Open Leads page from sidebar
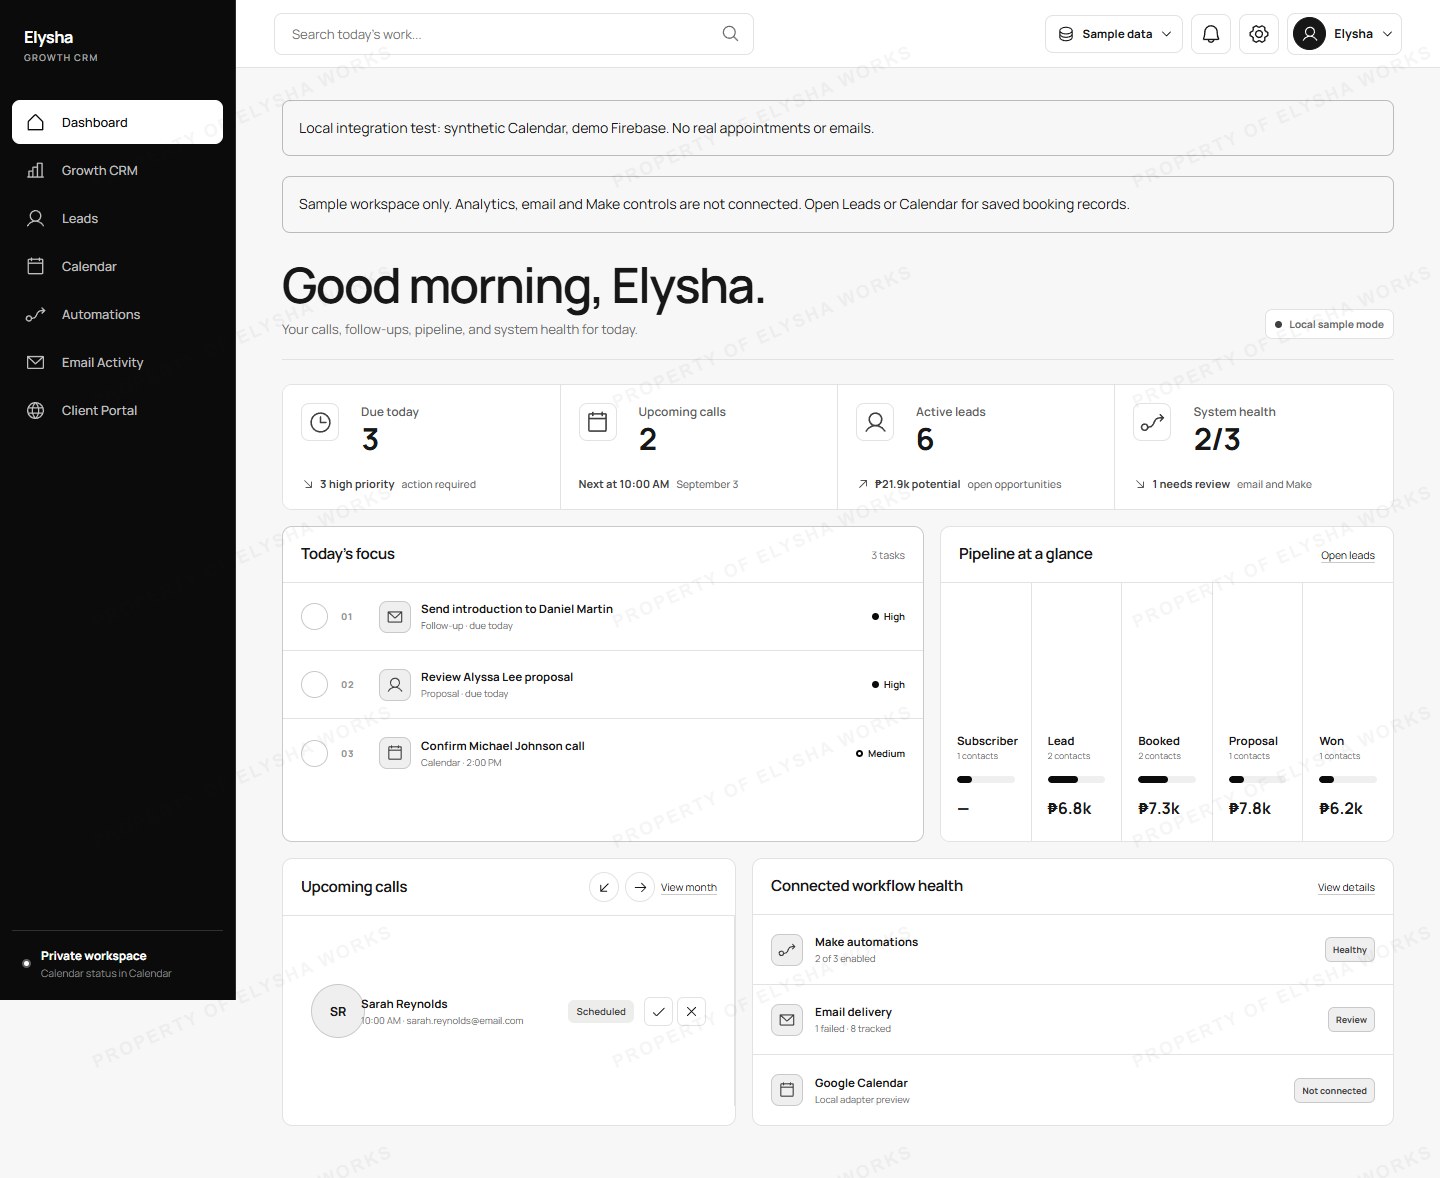 point(117,218)
